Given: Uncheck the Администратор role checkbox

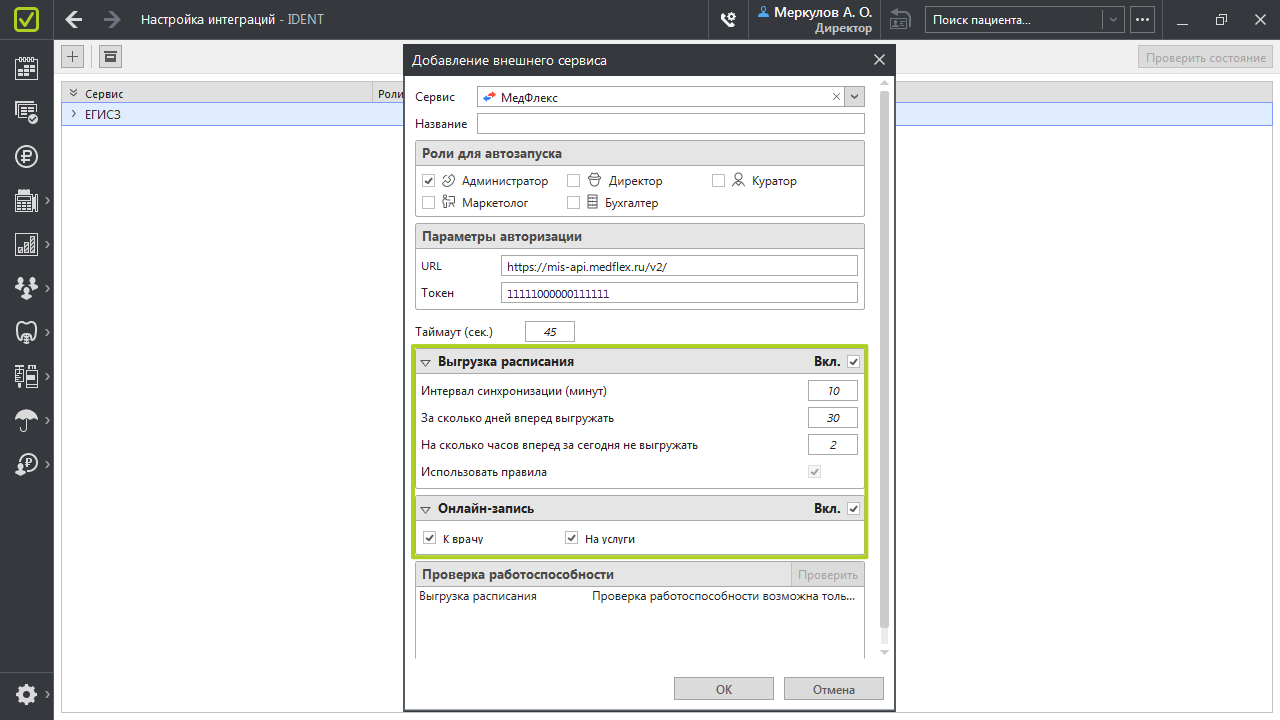Looking at the screenshot, I should point(429,181).
